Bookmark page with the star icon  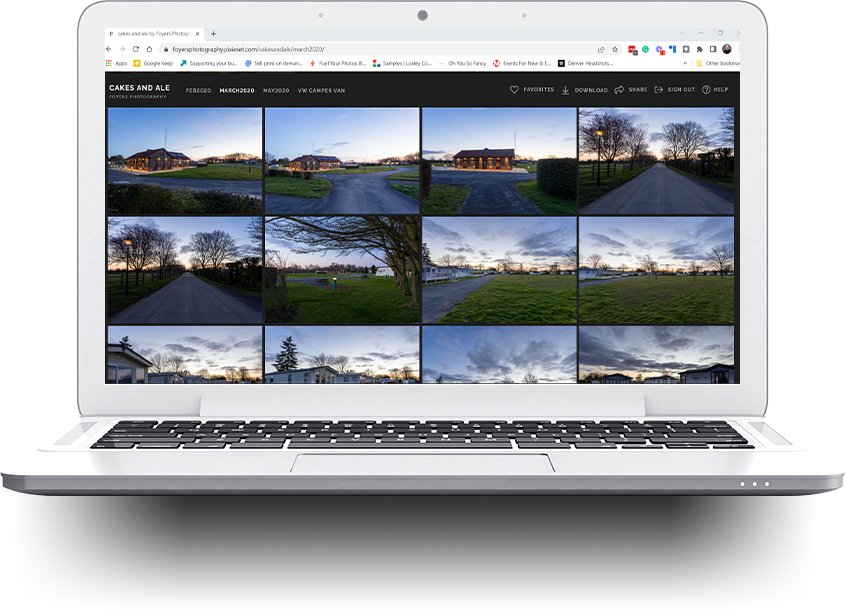pyautogui.click(x=615, y=49)
